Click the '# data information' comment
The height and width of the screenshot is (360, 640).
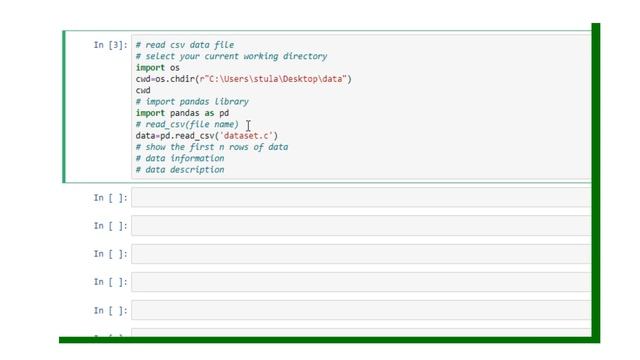point(180,158)
